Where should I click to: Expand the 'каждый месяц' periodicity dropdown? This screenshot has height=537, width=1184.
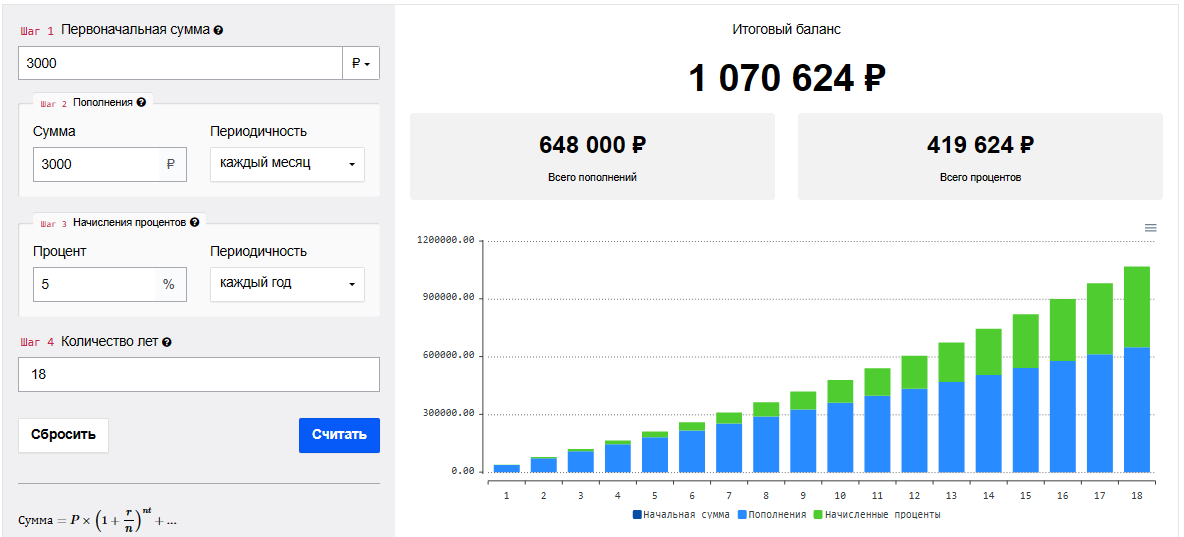287,164
